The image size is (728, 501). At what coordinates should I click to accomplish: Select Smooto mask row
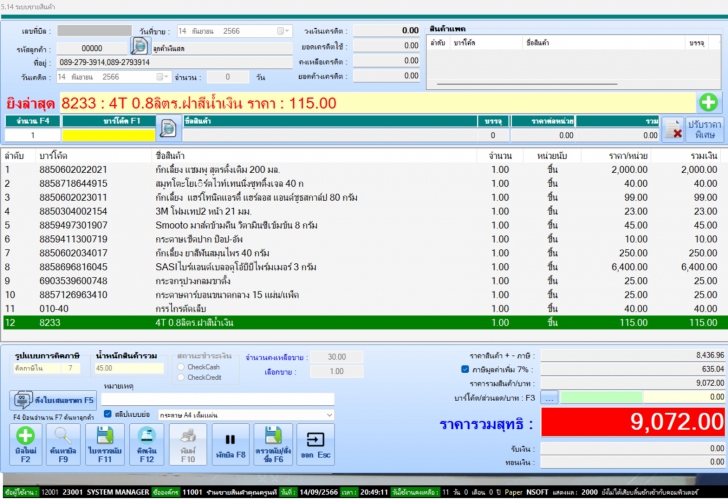point(364,225)
